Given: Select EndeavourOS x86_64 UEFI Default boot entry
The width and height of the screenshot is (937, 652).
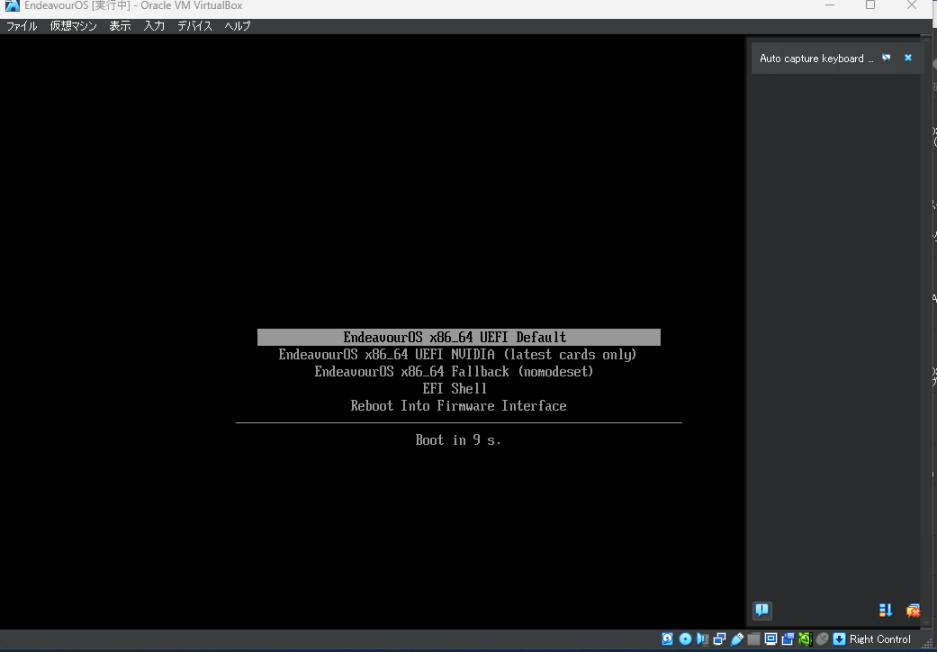Looking at the screenshot, I should click(x=459, y=337).
